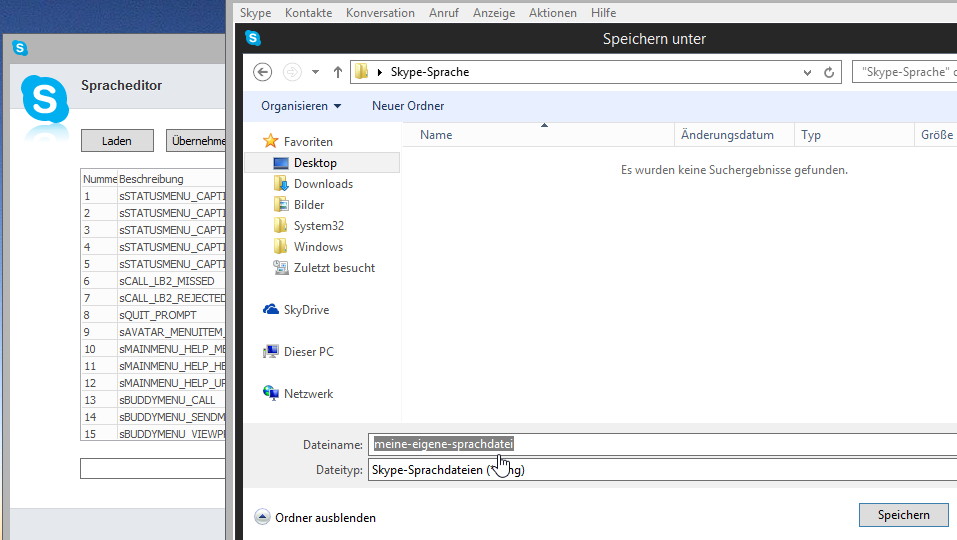Click the Bilder folder icon

coord(281,204)
